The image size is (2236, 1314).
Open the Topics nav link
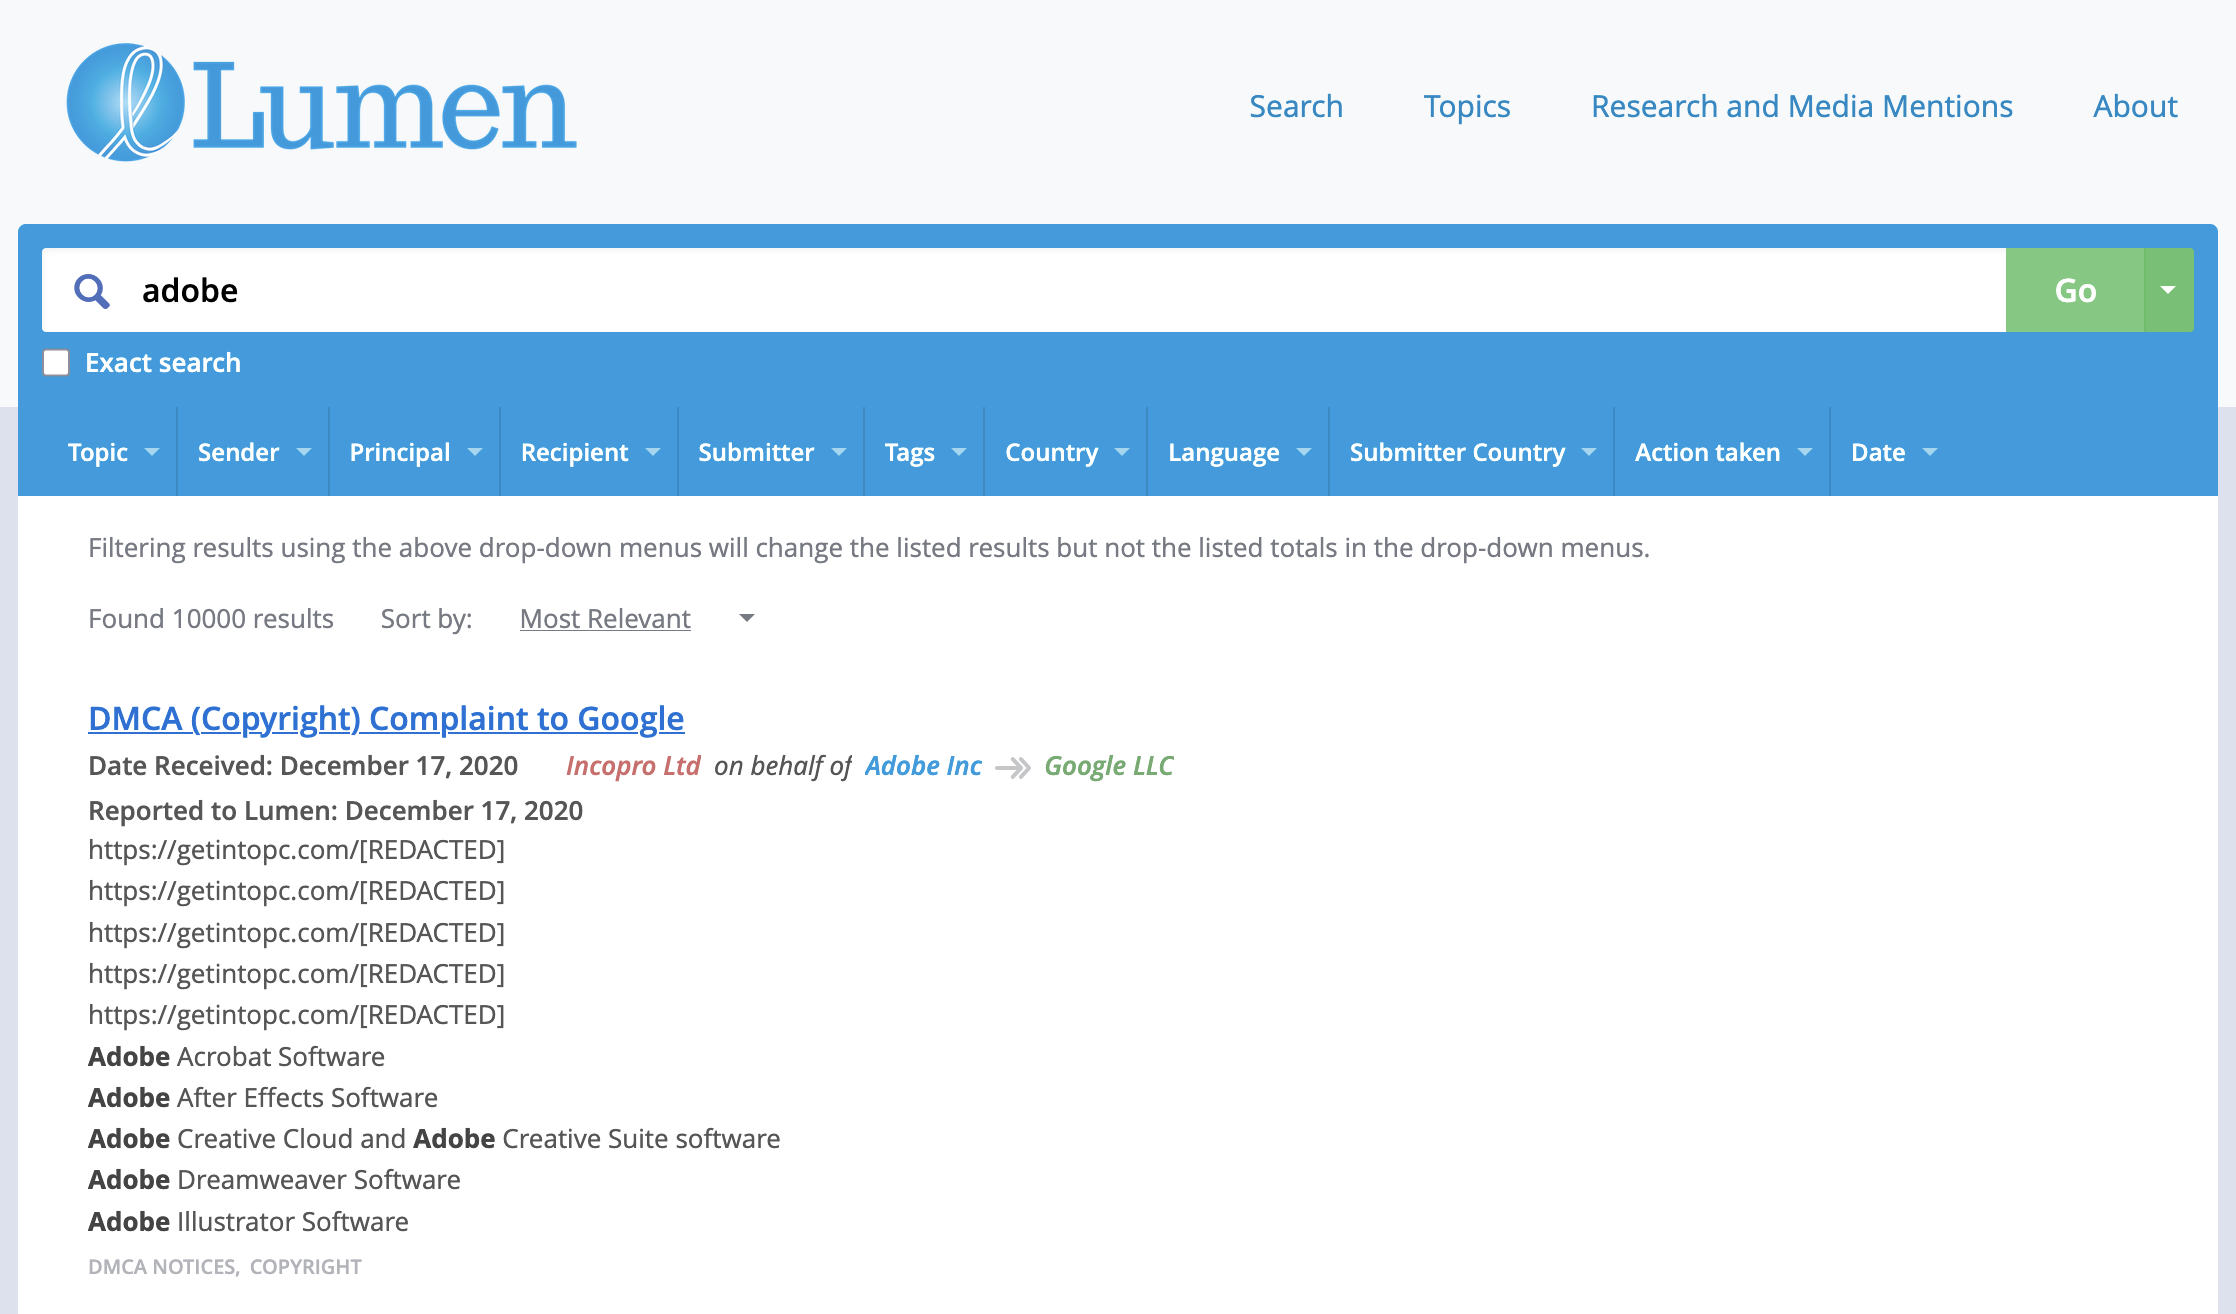coord(1467,106)
